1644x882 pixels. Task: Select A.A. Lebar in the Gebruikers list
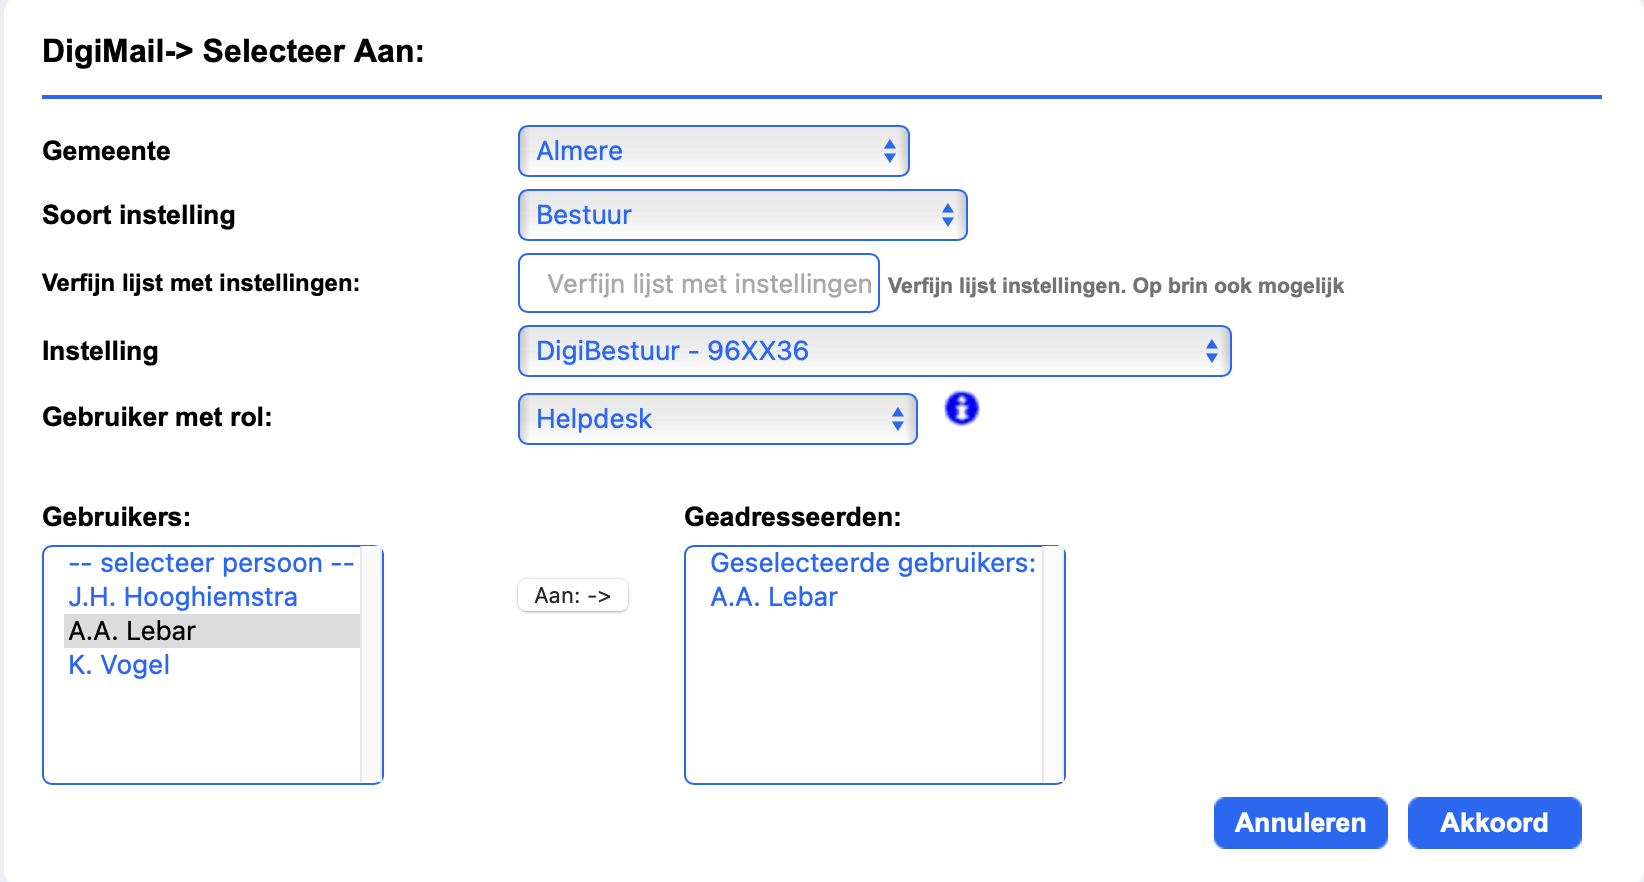pyautogui.click(x=131, y=630)
